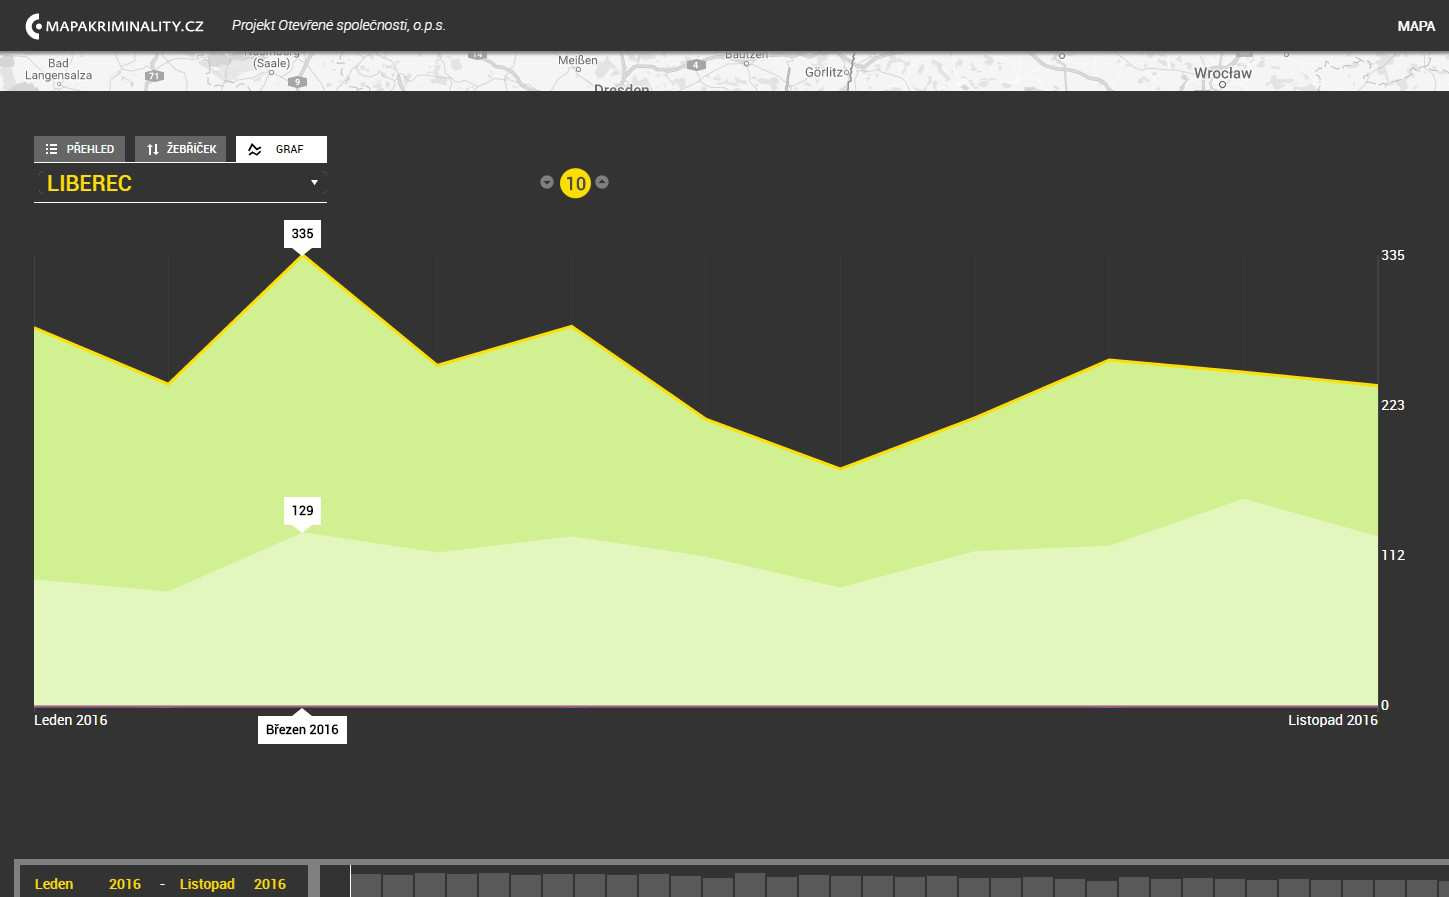Click the y-axis value 223
1449x897 pixels.
[x=1393, y=405]
